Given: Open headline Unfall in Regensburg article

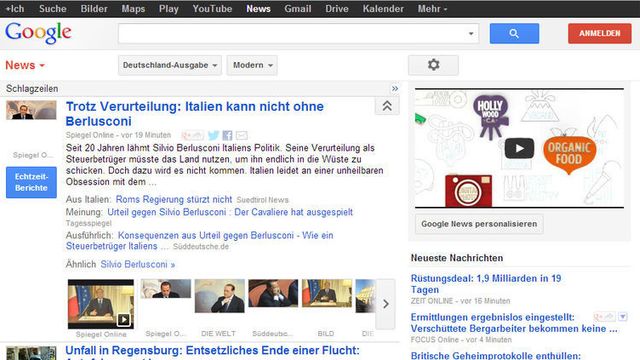Looking at the screenshot, I should 212,351.
